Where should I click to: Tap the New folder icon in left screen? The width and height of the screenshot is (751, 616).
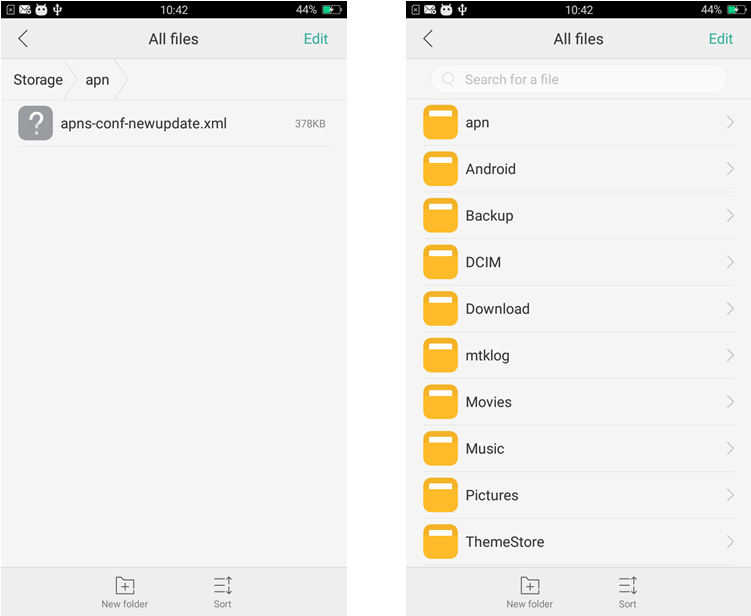[x=125, y=585]
